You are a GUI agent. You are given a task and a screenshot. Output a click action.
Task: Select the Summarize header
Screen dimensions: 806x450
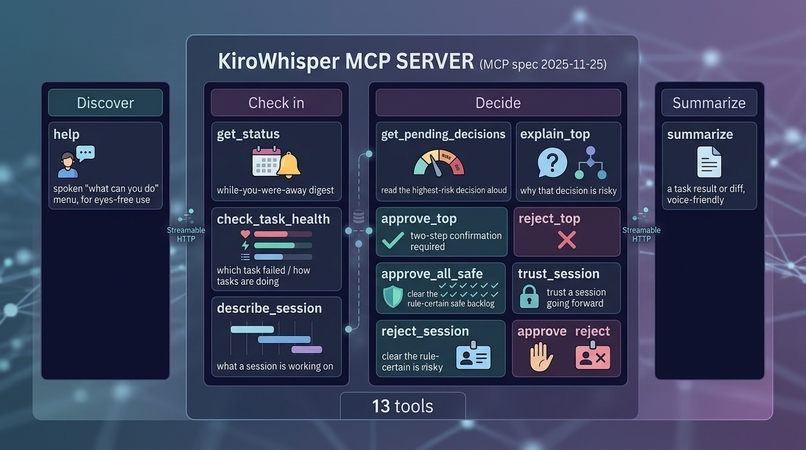coord(709,103)
